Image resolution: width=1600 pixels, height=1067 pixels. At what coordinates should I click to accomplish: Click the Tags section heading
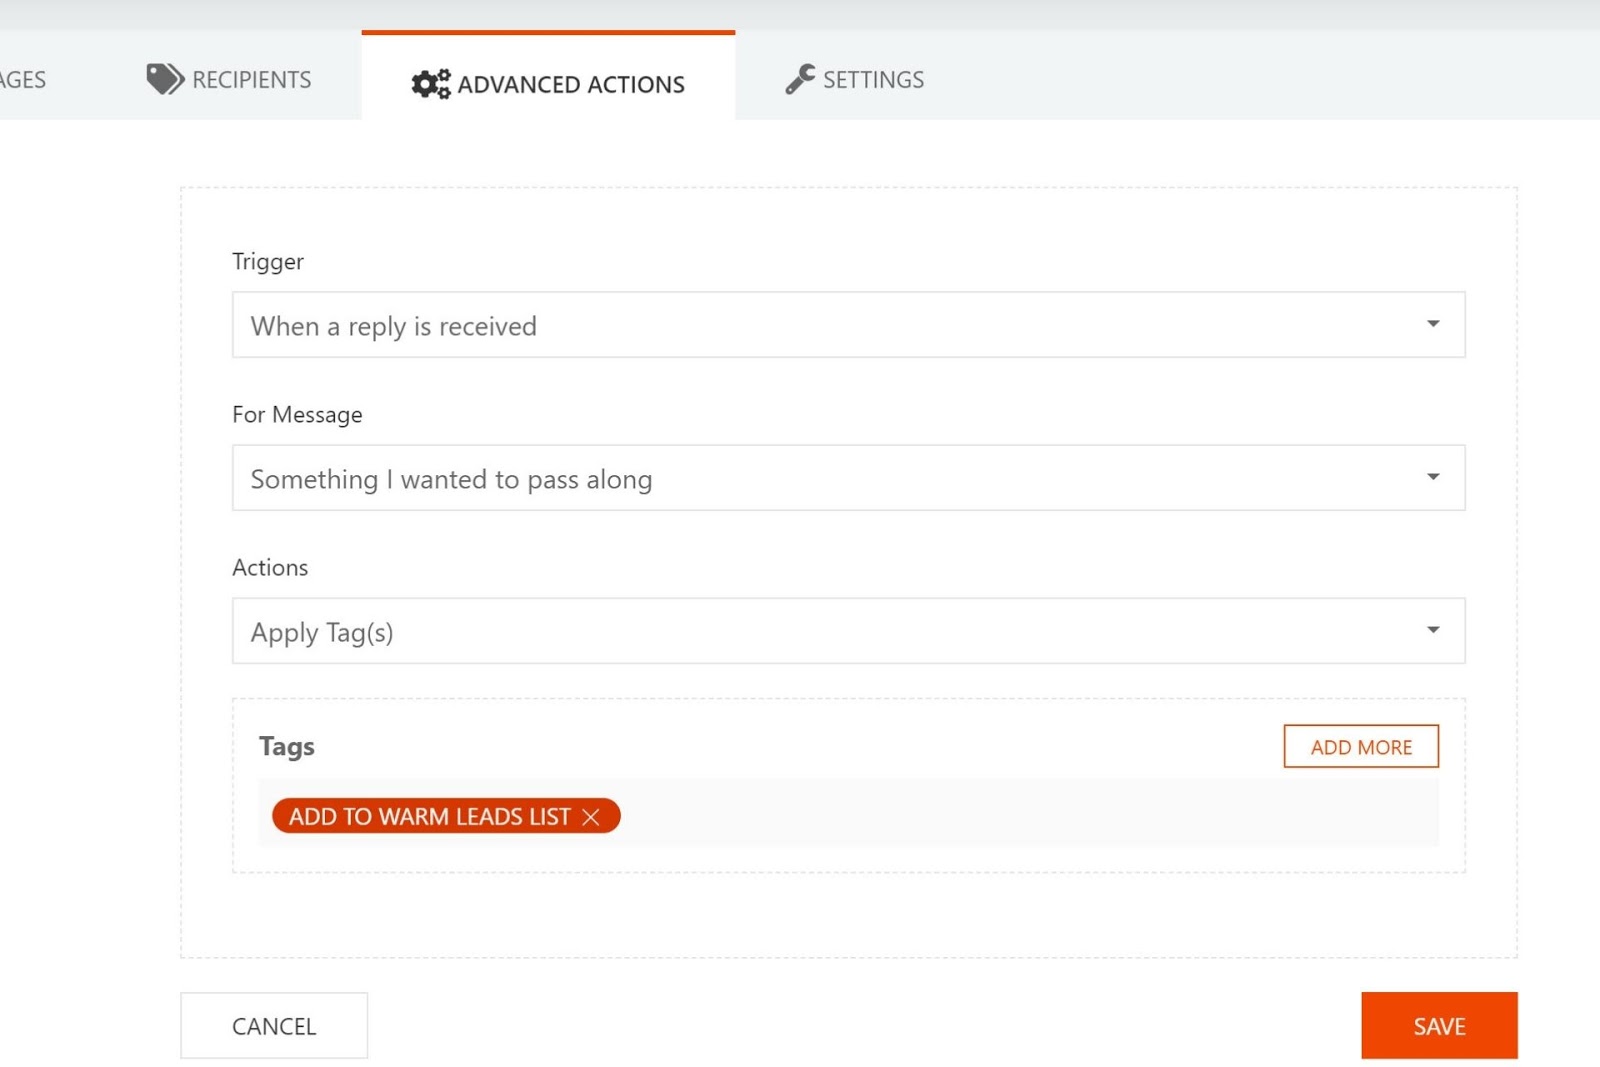pyautogui.click(x=287, y=747)
